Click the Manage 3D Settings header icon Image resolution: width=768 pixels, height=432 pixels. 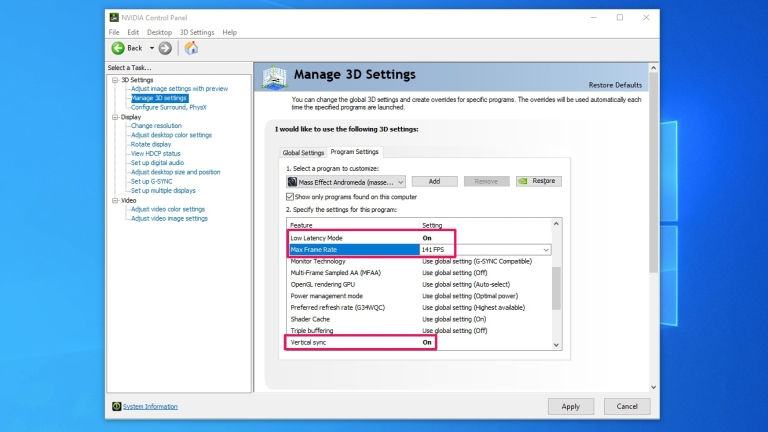pyautogui.click(x=274, y=77)
